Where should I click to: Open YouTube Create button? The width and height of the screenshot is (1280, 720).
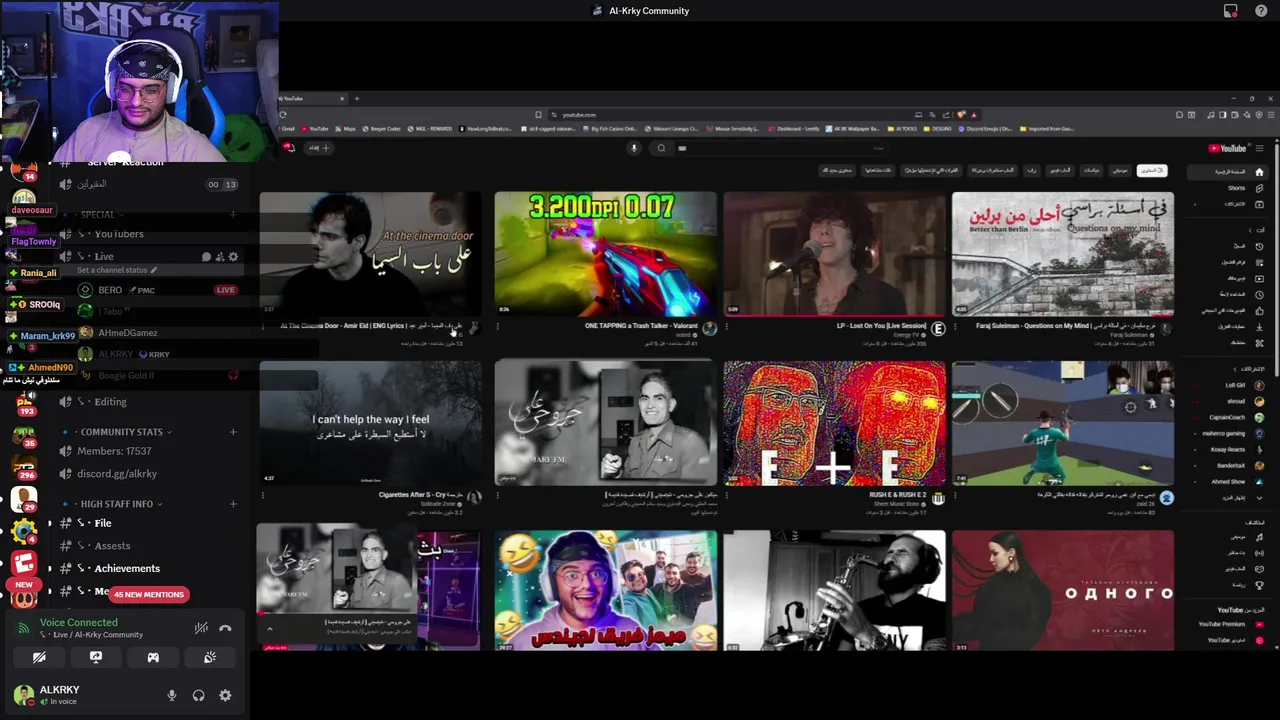319,148
